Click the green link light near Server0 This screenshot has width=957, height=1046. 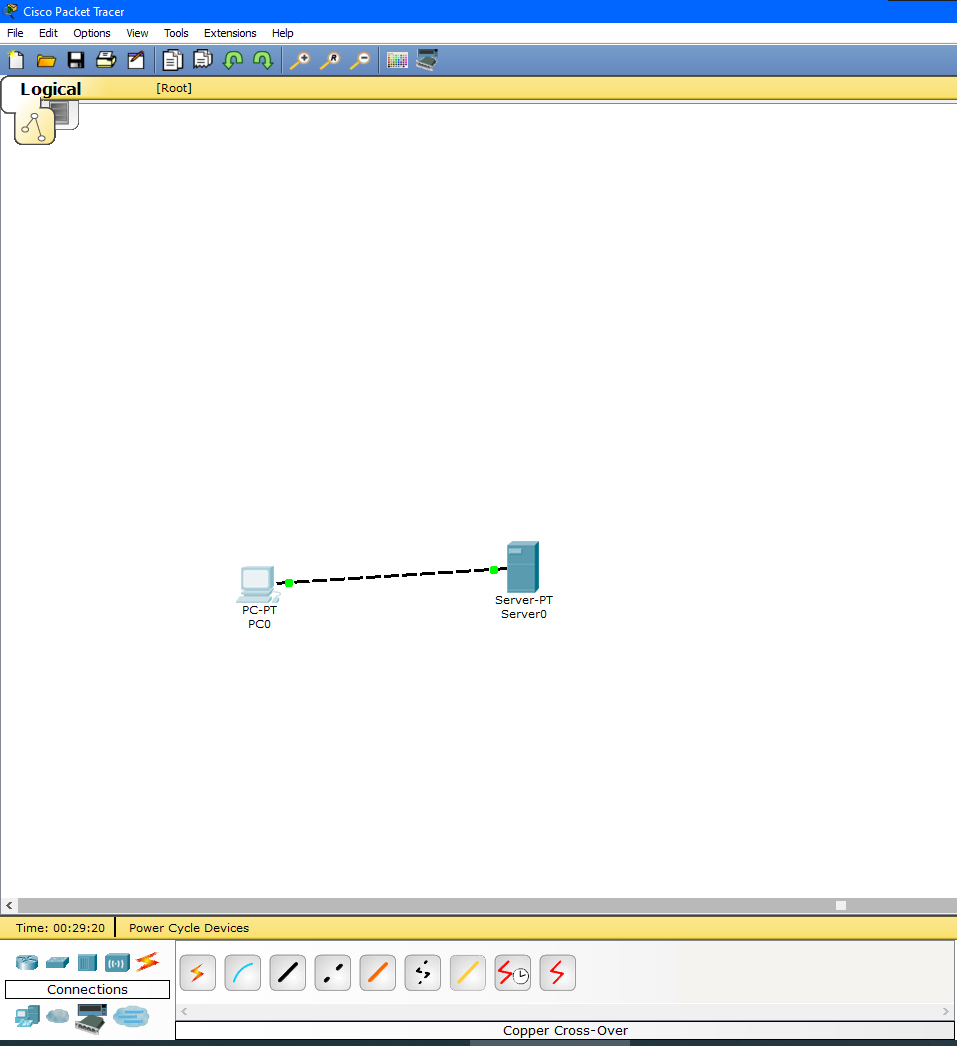[x=494, y=570]
